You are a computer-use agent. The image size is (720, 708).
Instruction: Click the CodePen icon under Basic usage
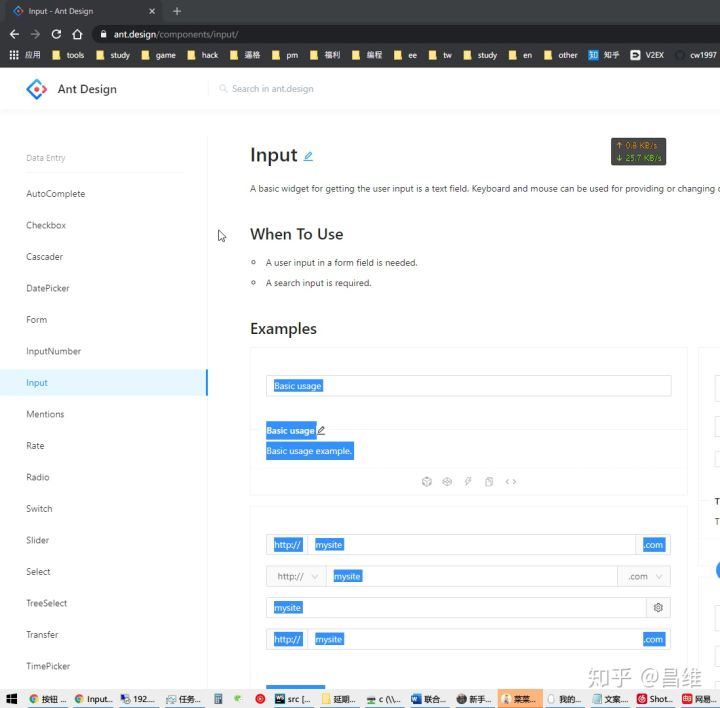click(447, 482)
